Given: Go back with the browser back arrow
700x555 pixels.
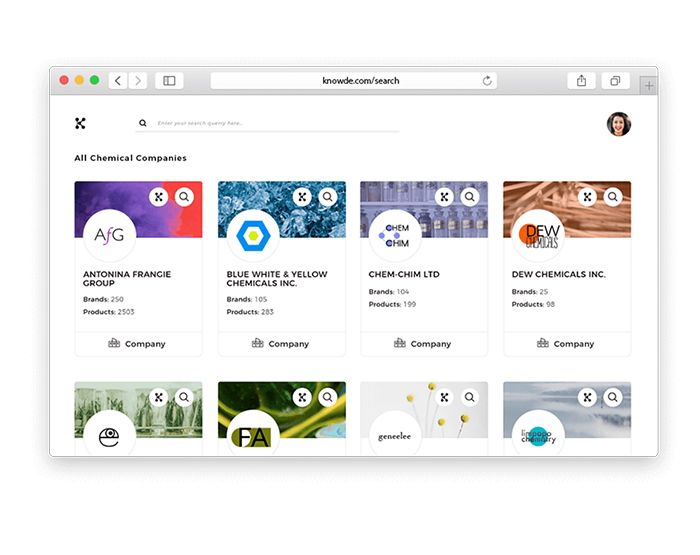Looking at the screenshot, I should pyautogui.click(x=118, y=81).
